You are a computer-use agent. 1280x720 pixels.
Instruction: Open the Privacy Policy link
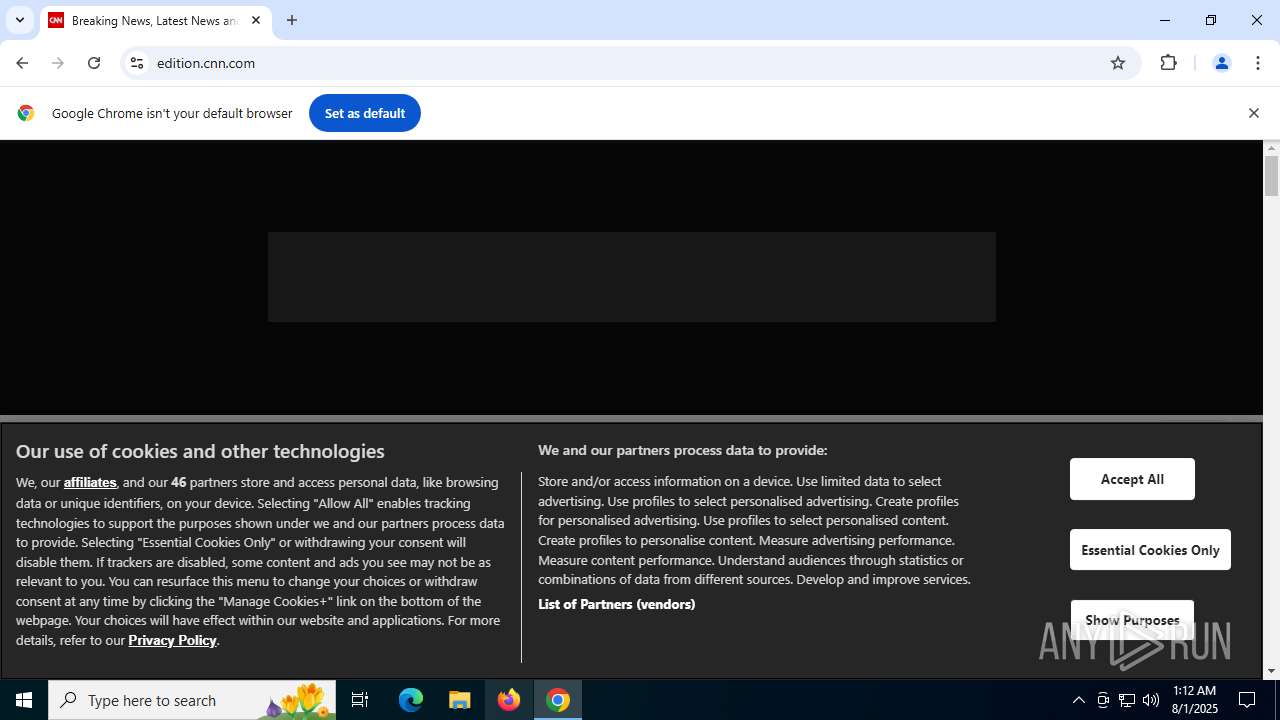click(172, 640)
